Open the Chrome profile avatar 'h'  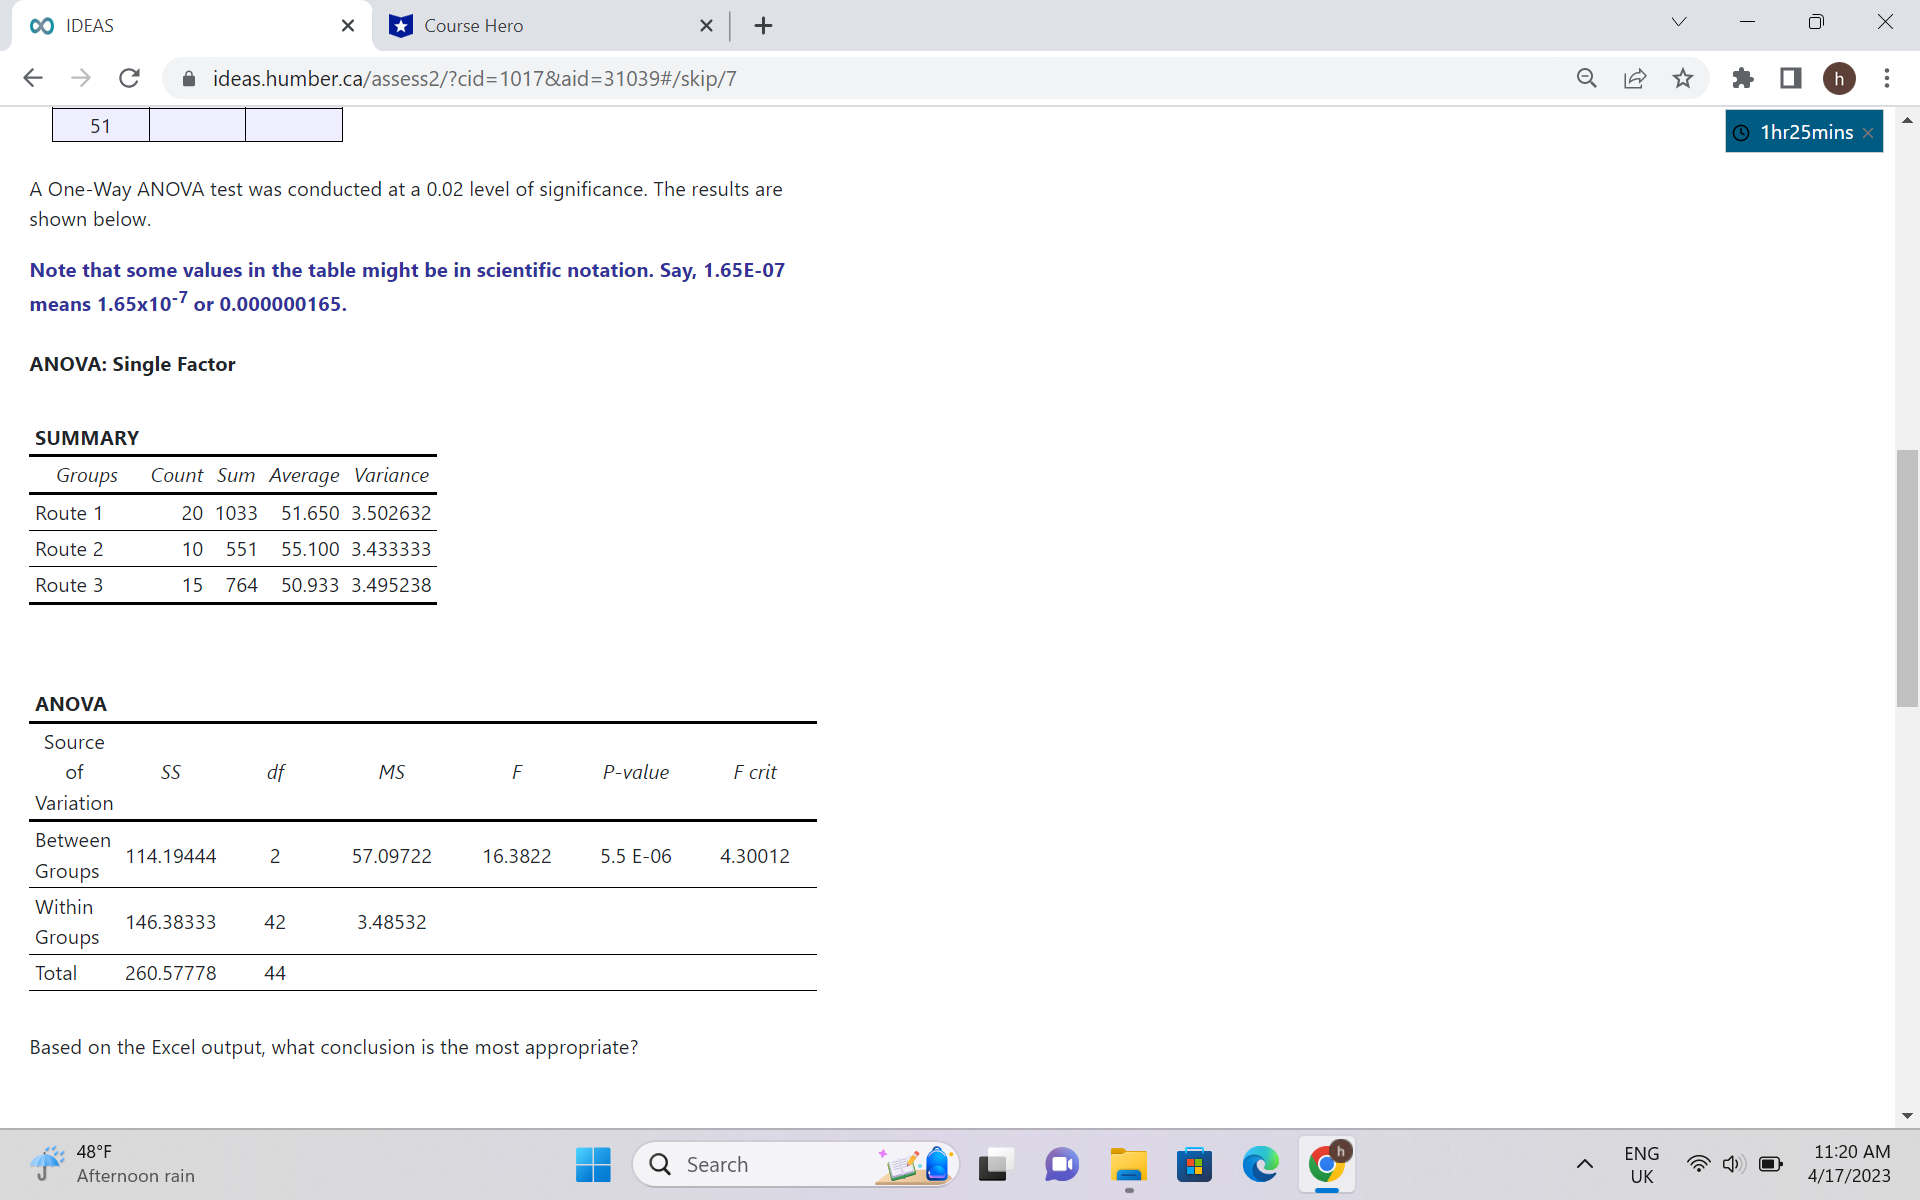(1839, 78)
